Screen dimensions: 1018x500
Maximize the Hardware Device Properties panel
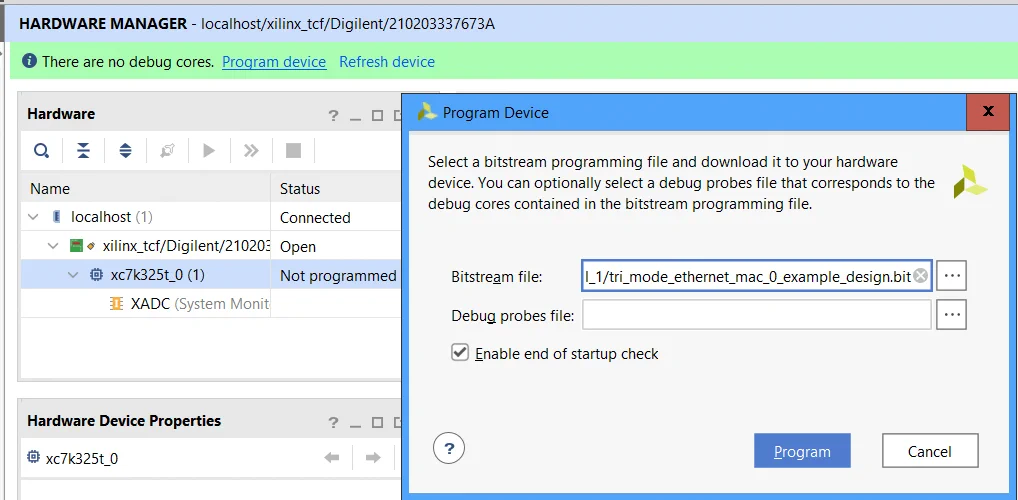click(377, 423)
